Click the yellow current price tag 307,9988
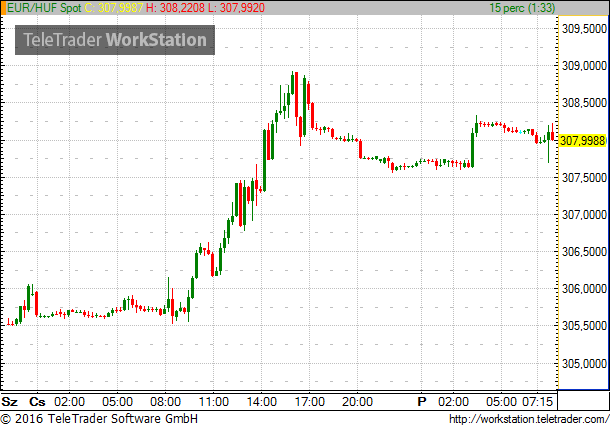 583,140
